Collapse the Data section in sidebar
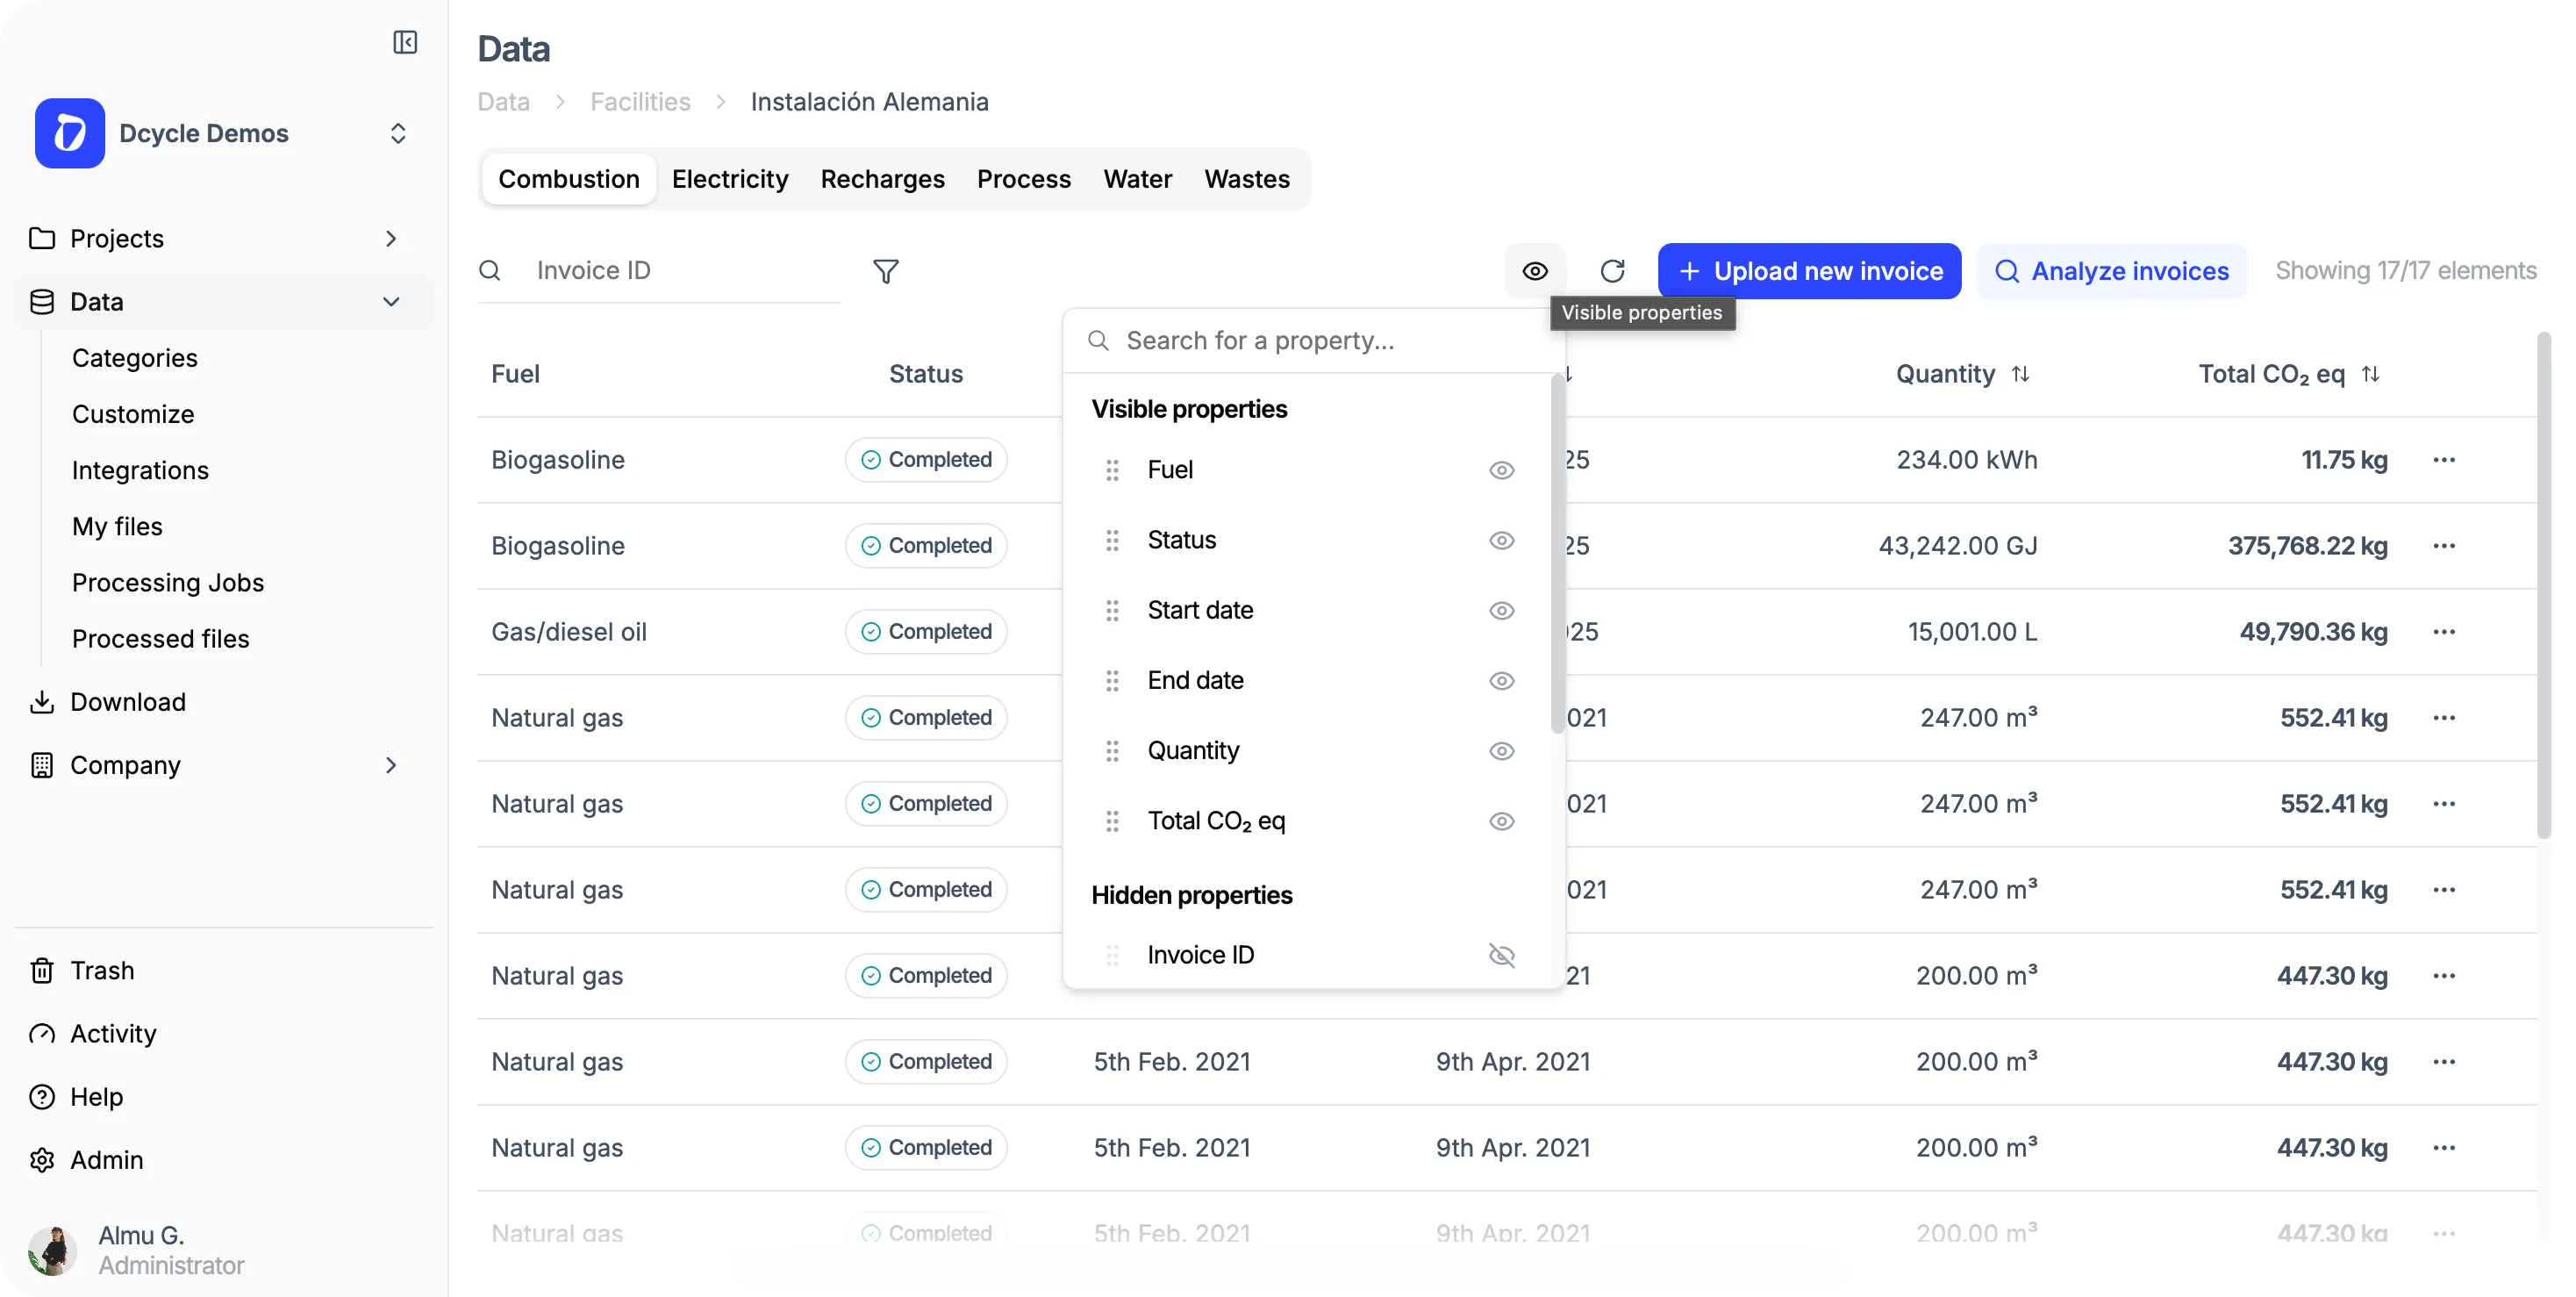The width and height of the screenshot is (2576, 1297). (391, 302)
